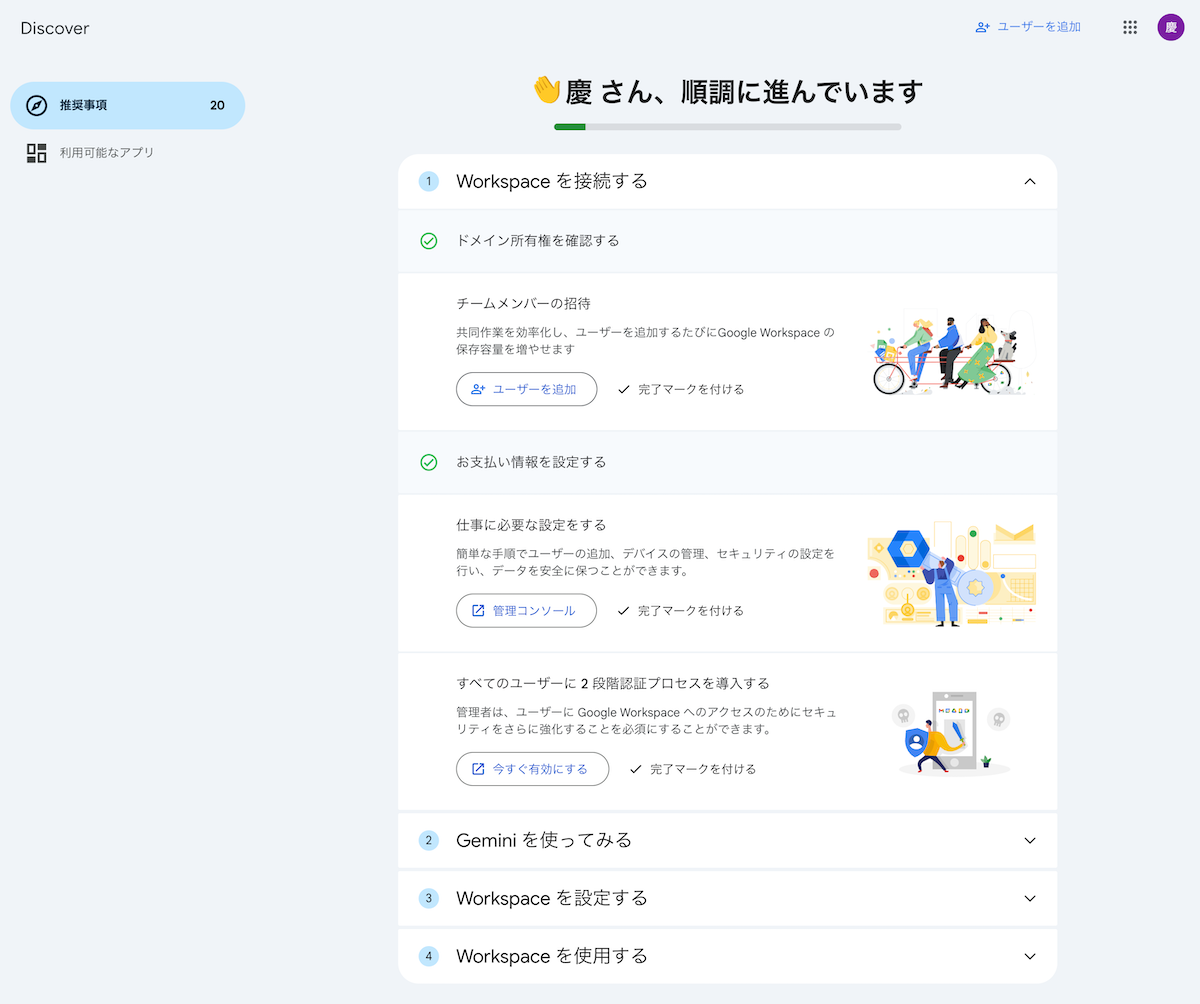Click the お支払い情報を設定する row text

(531, 462)
